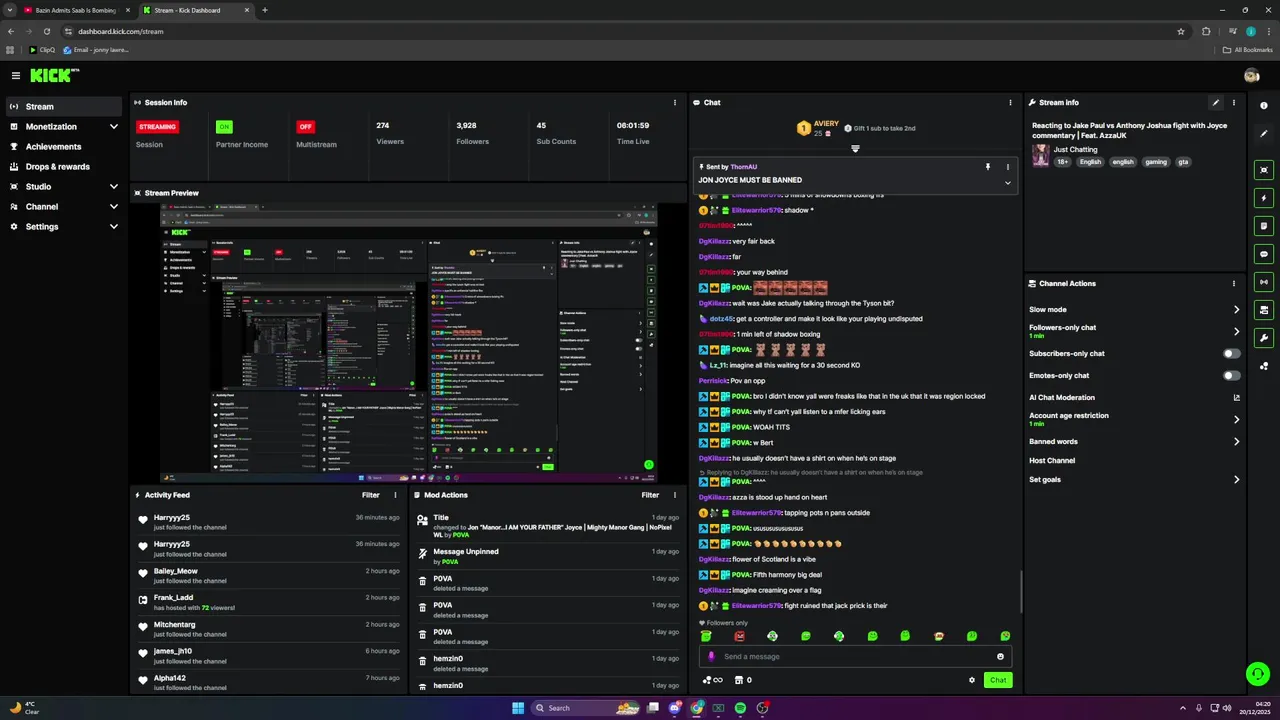Click the Send a message input
1280x720 pixels.
[855, 656]
